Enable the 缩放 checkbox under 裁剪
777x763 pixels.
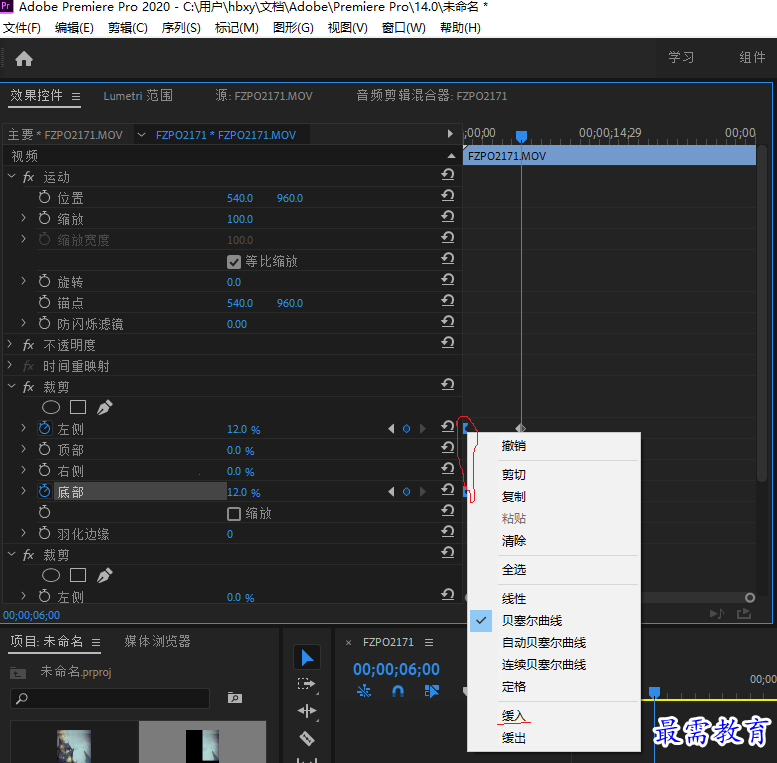(x=233, y=513)
